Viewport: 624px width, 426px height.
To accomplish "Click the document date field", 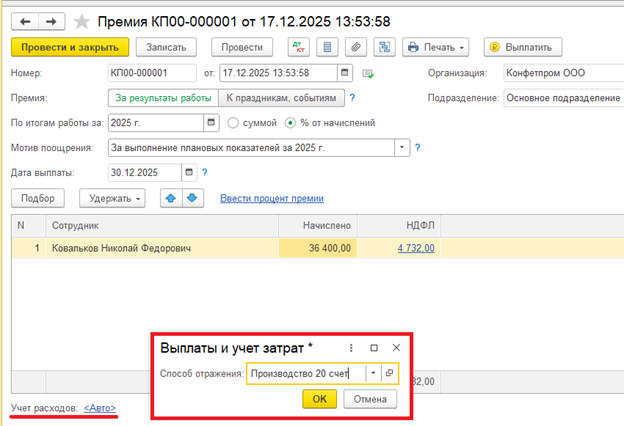I will pos(279,73).
